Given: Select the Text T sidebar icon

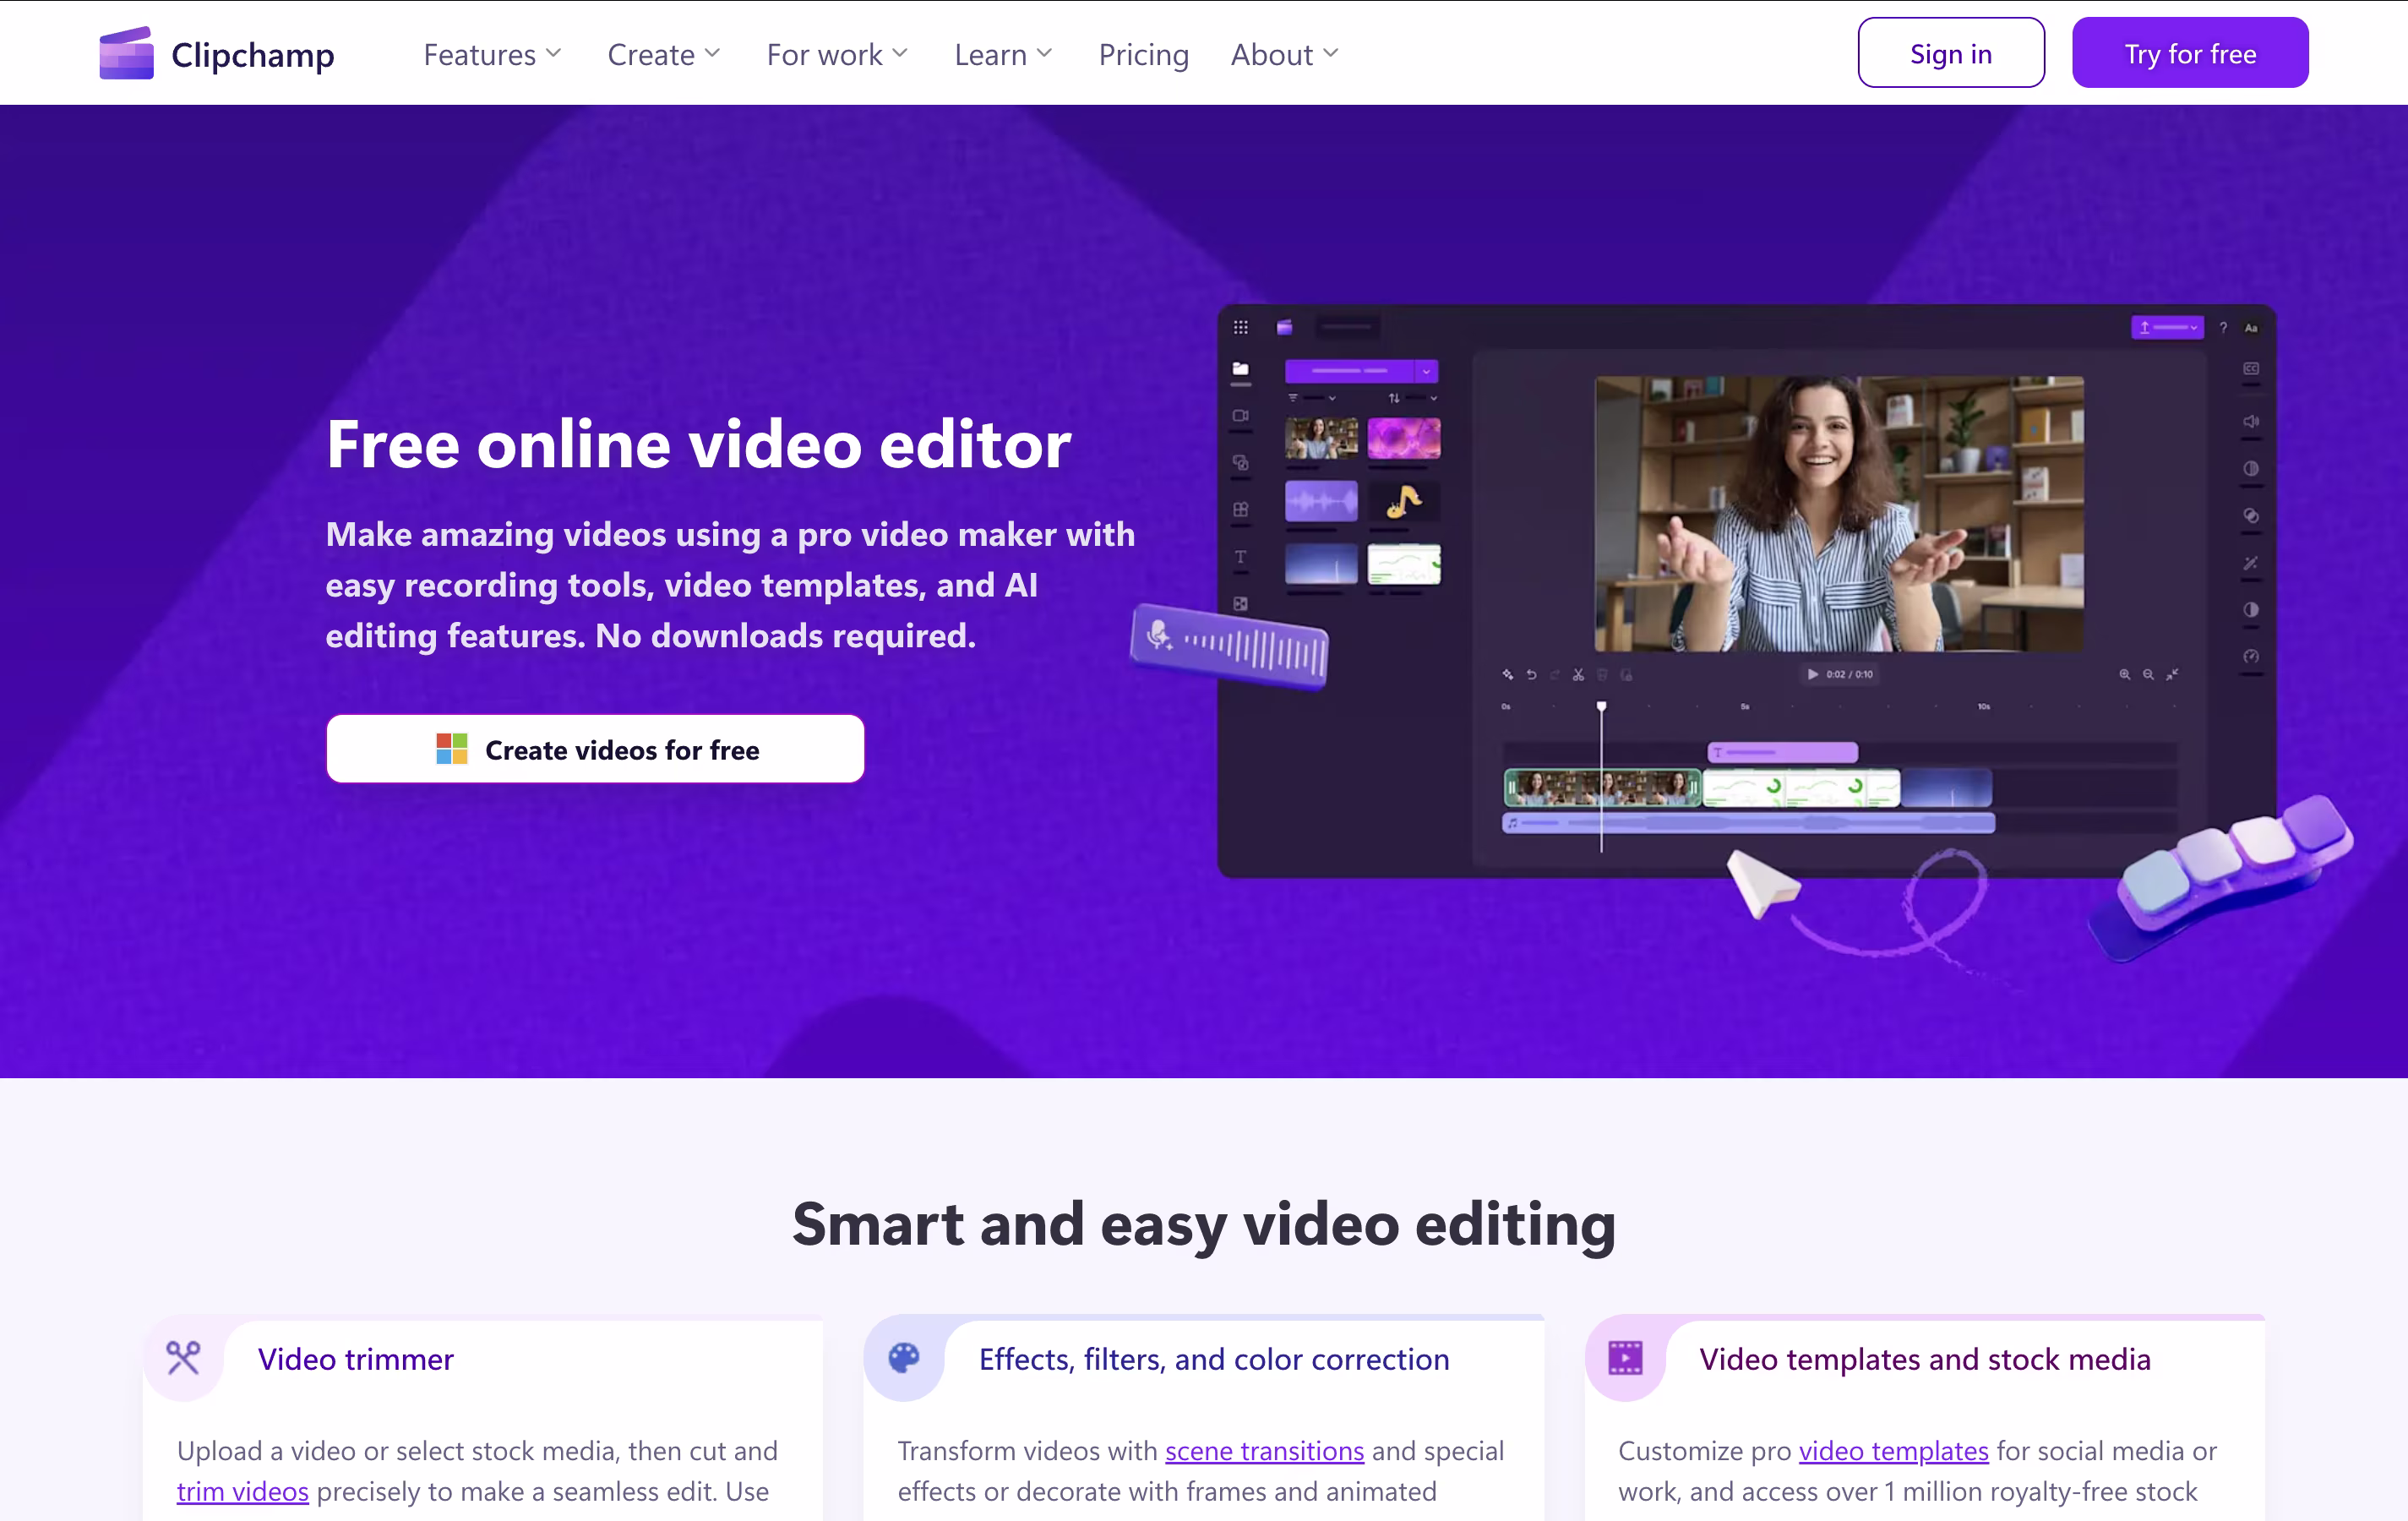Looking at the screenshot, I should pos(1240,556).
